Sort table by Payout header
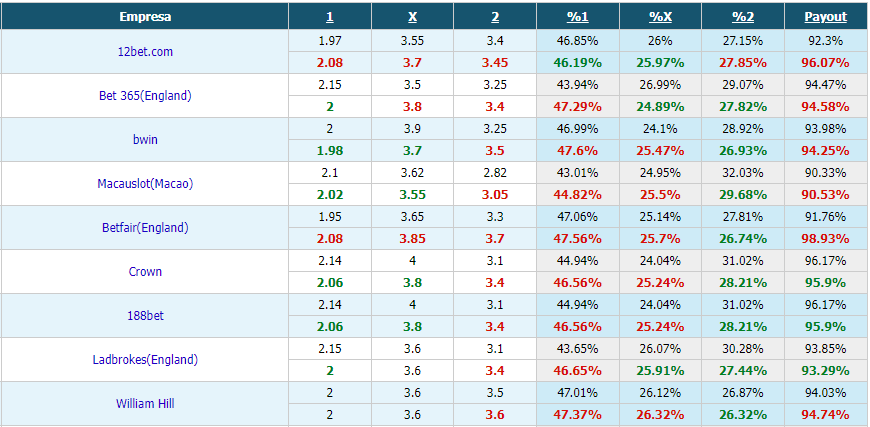This screenshot has height=427, width=870. (x=826, y=17)
